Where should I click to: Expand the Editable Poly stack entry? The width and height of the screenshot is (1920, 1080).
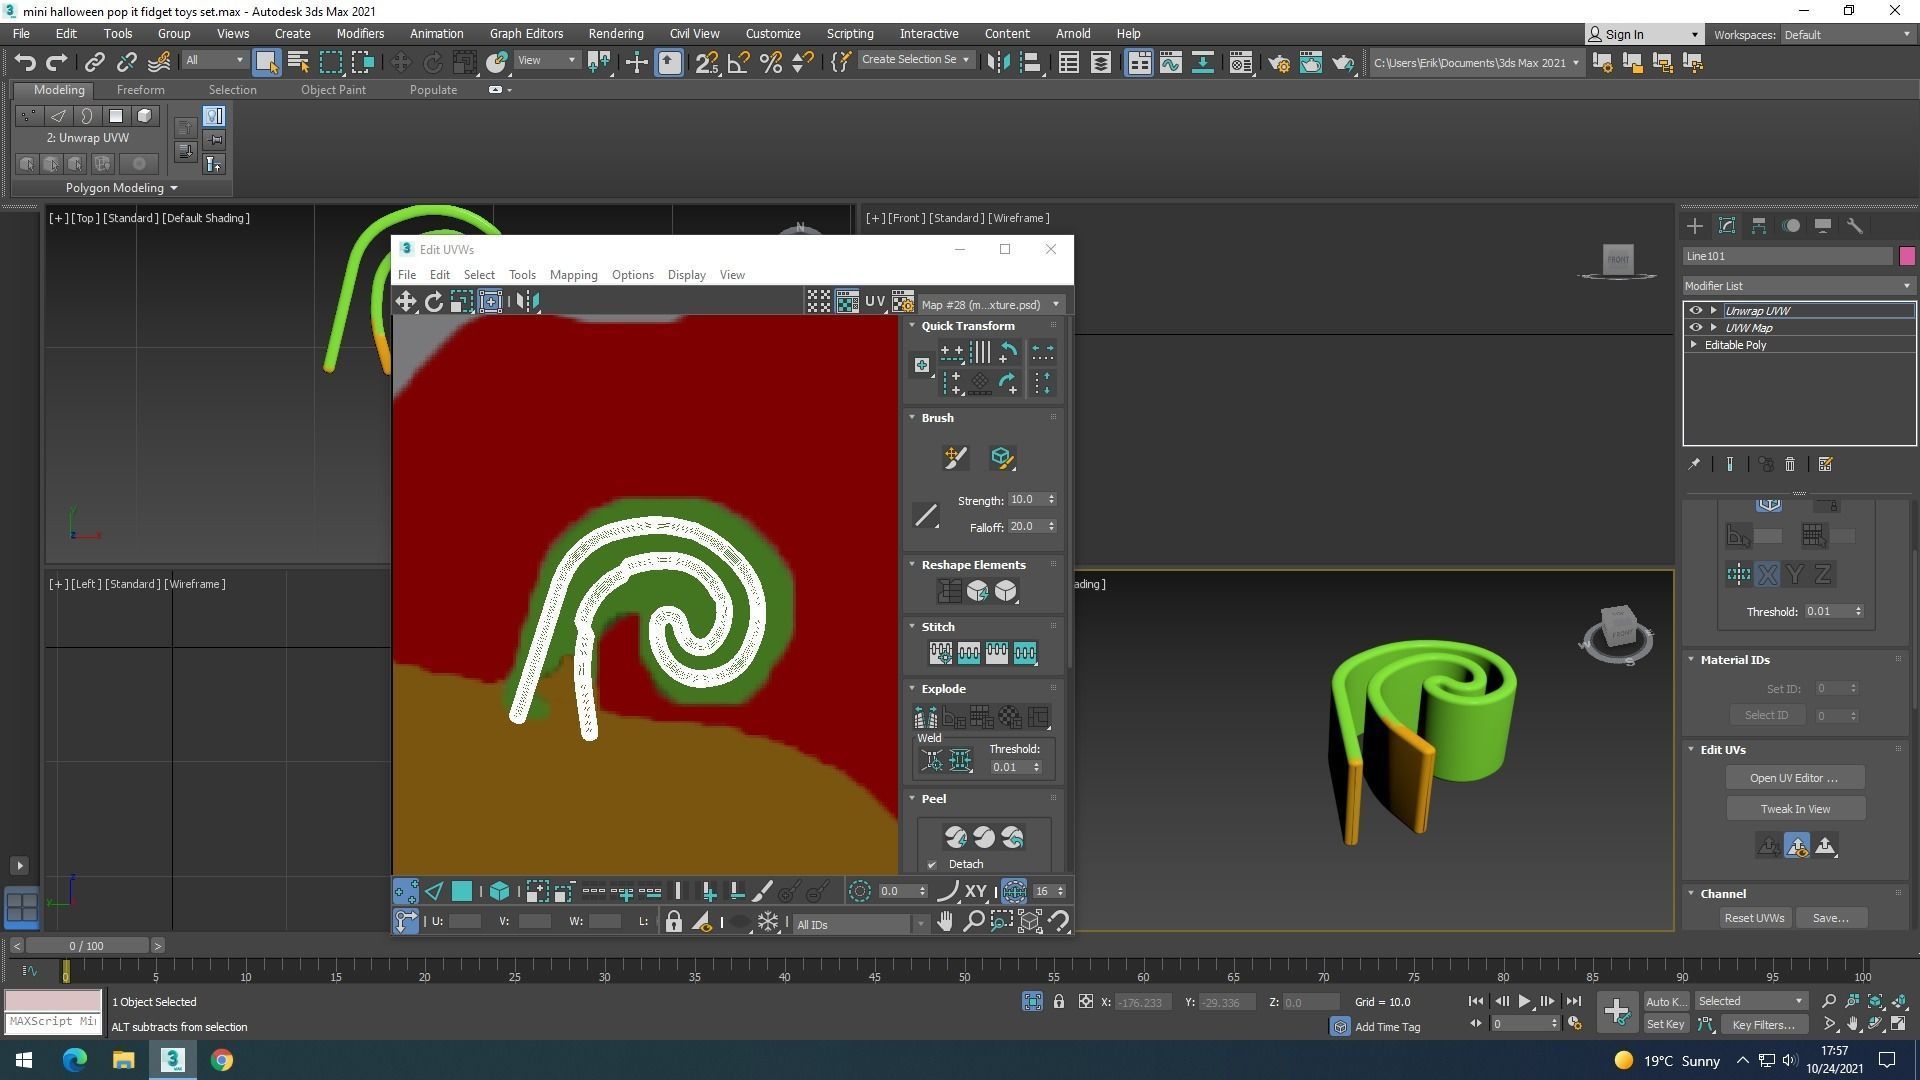pyautogui.click(x=1694, y=345)
